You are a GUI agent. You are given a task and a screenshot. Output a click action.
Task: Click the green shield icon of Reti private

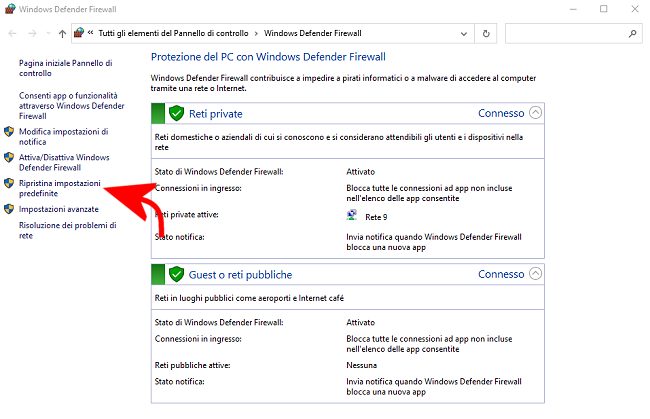tap(176, 113)
